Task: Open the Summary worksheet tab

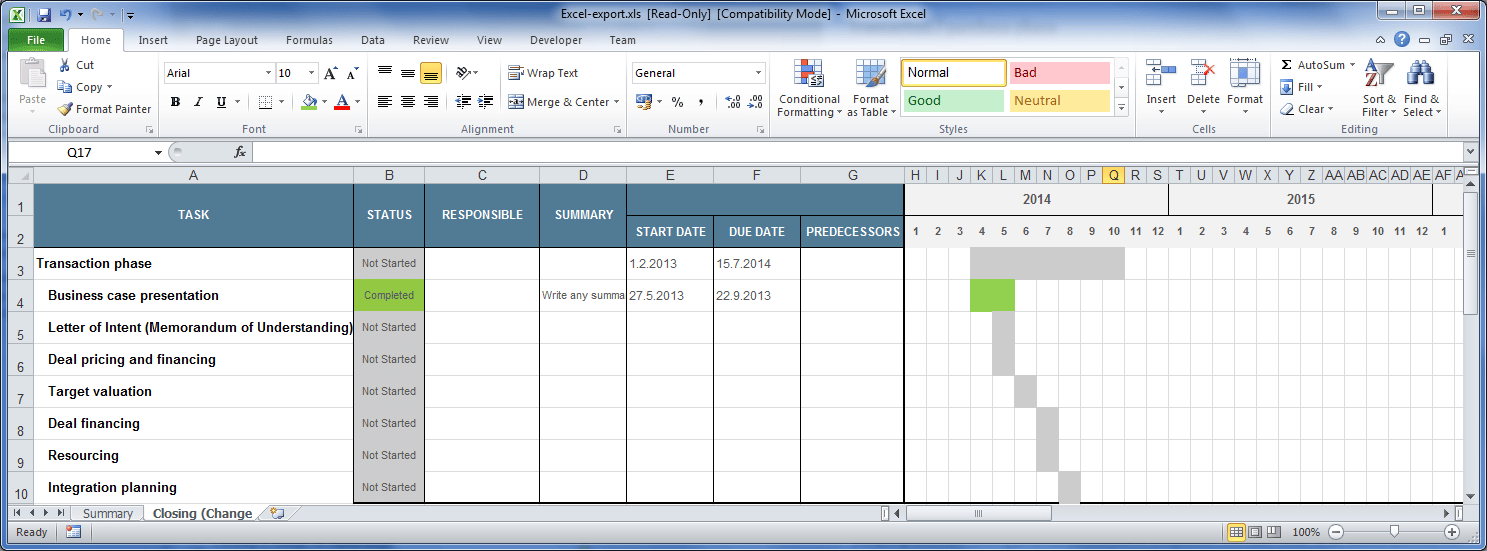Action: coord(107,513)
